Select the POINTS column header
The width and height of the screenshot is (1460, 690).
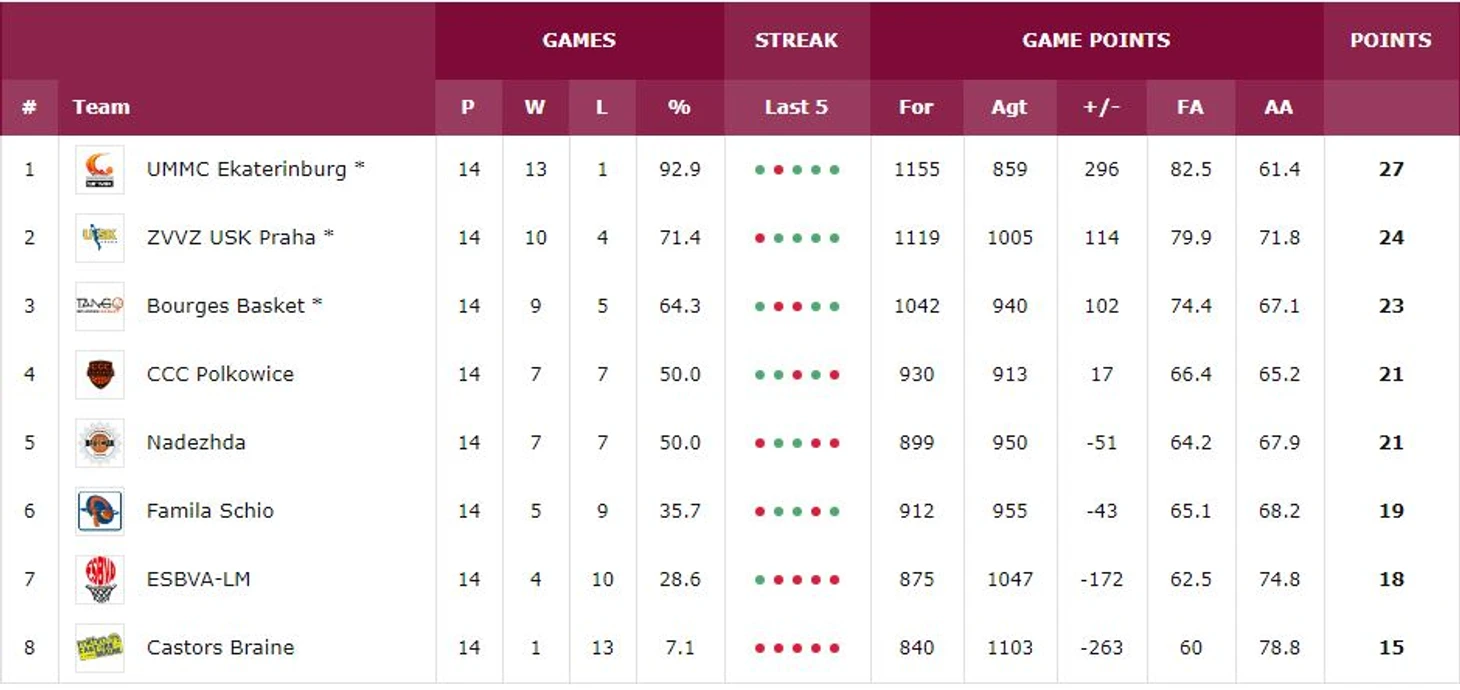(1391, 41)
